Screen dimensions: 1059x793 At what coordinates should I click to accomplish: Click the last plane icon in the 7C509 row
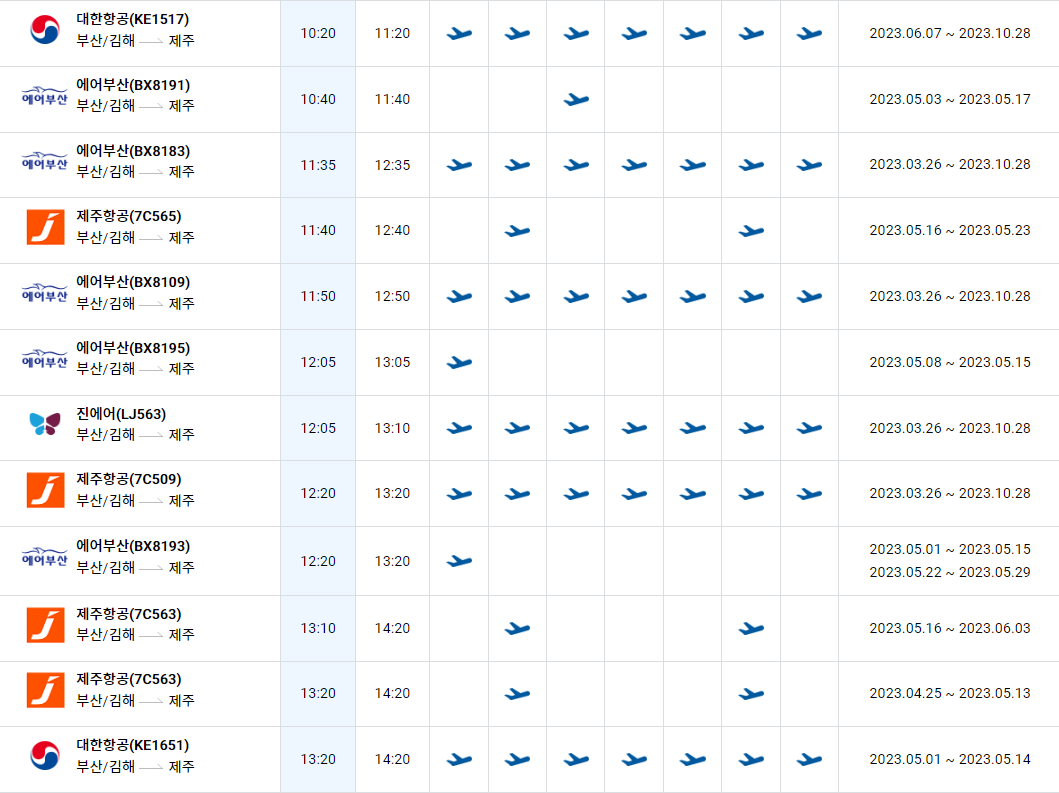click(809, 494)
